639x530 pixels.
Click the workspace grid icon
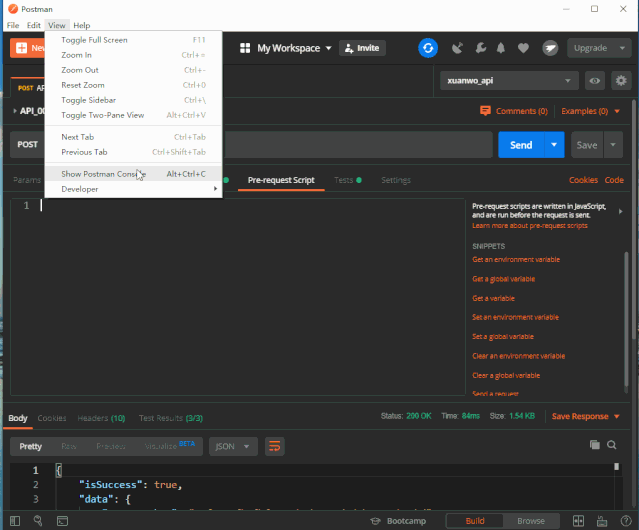(x=245, y=48)
